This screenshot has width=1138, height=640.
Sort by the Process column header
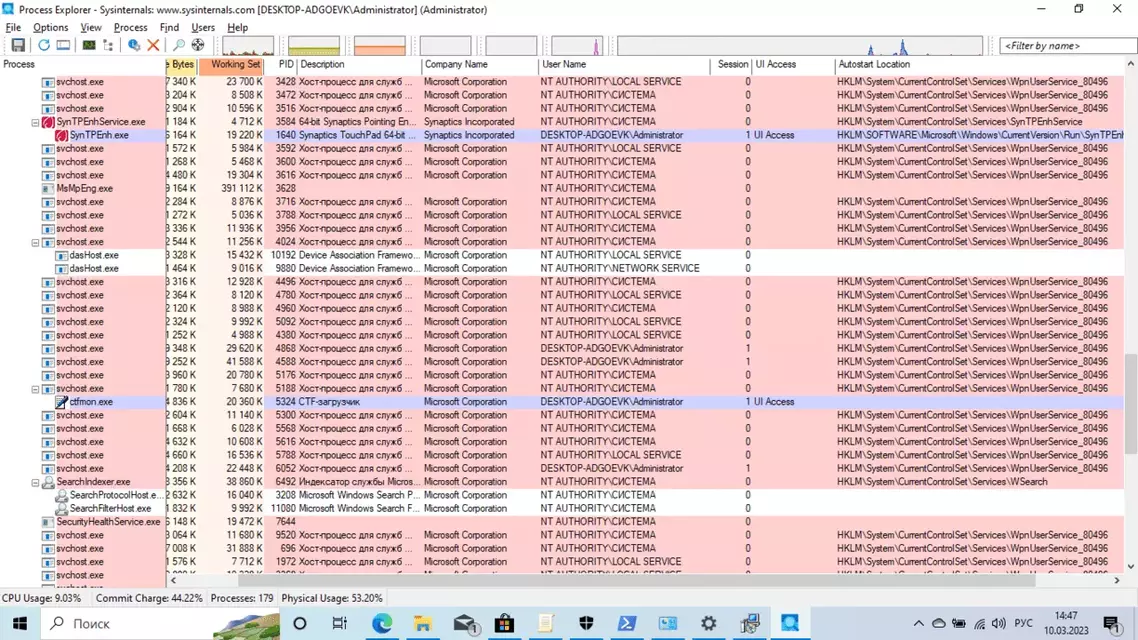(83, 65)
